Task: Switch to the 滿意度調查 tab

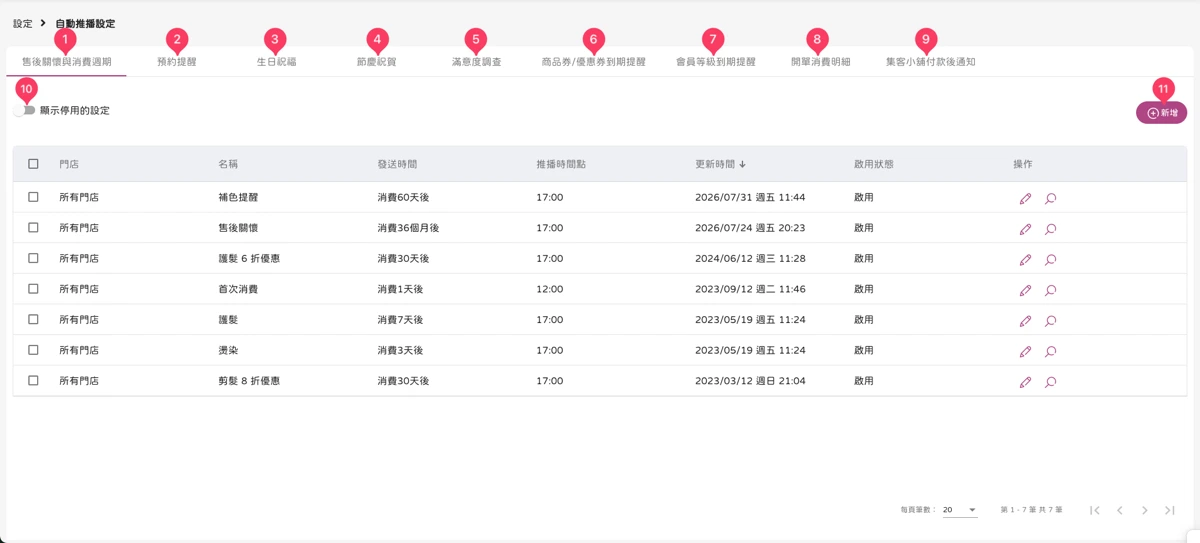Action: point(476,62)
